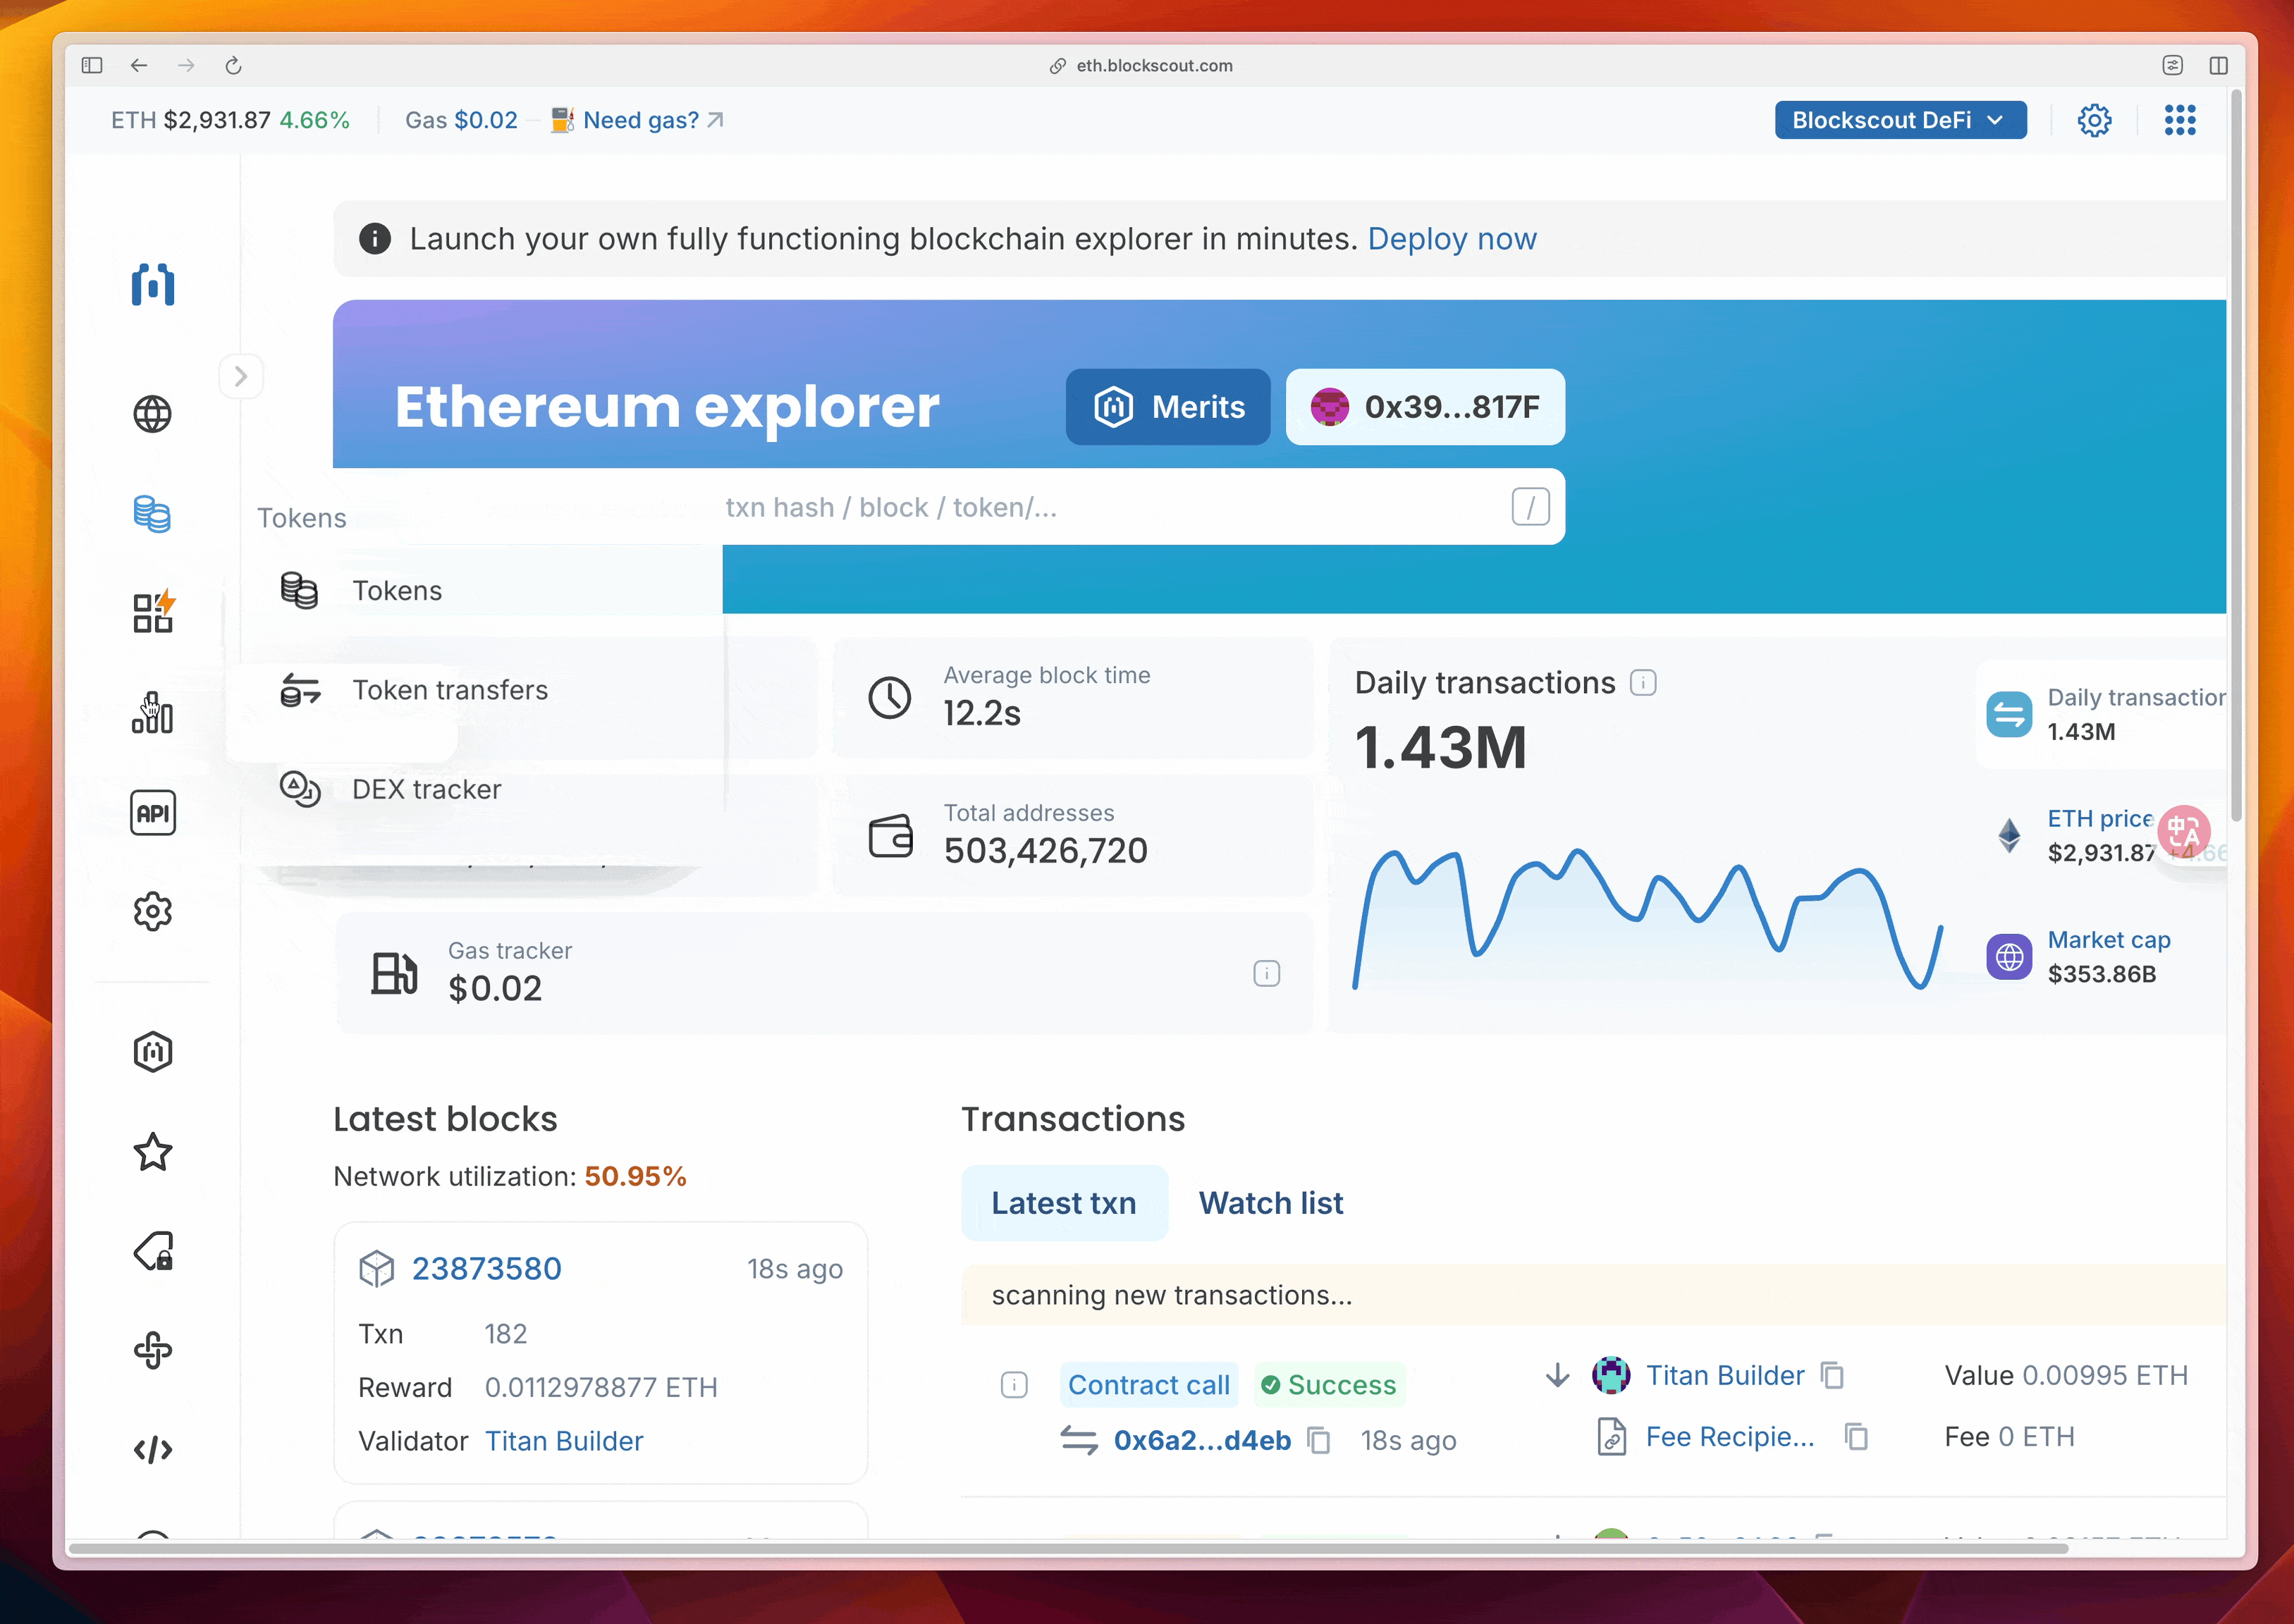Viewport: 2294px width, 1624px height.
Task: Click the Daily transactions info icon
Action: coord(1643,683)
